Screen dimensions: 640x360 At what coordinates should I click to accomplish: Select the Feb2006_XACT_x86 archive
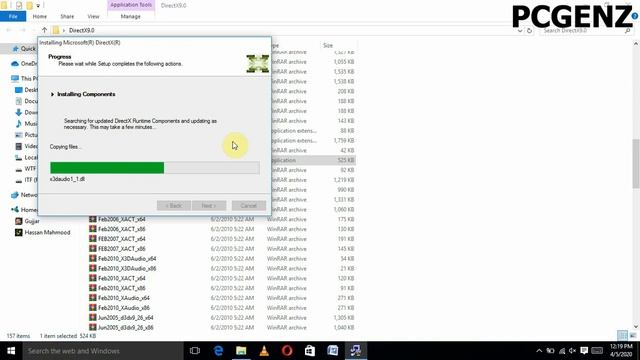point(122,229)
